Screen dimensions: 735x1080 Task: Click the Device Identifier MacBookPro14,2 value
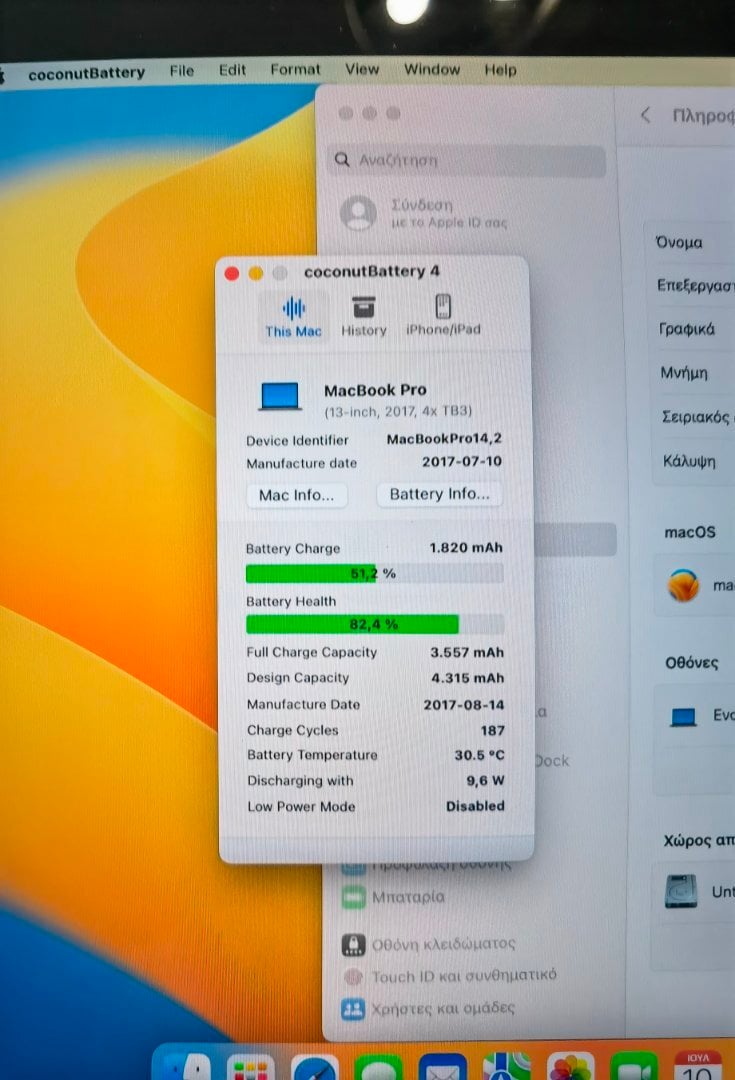[x=444, y=439]
